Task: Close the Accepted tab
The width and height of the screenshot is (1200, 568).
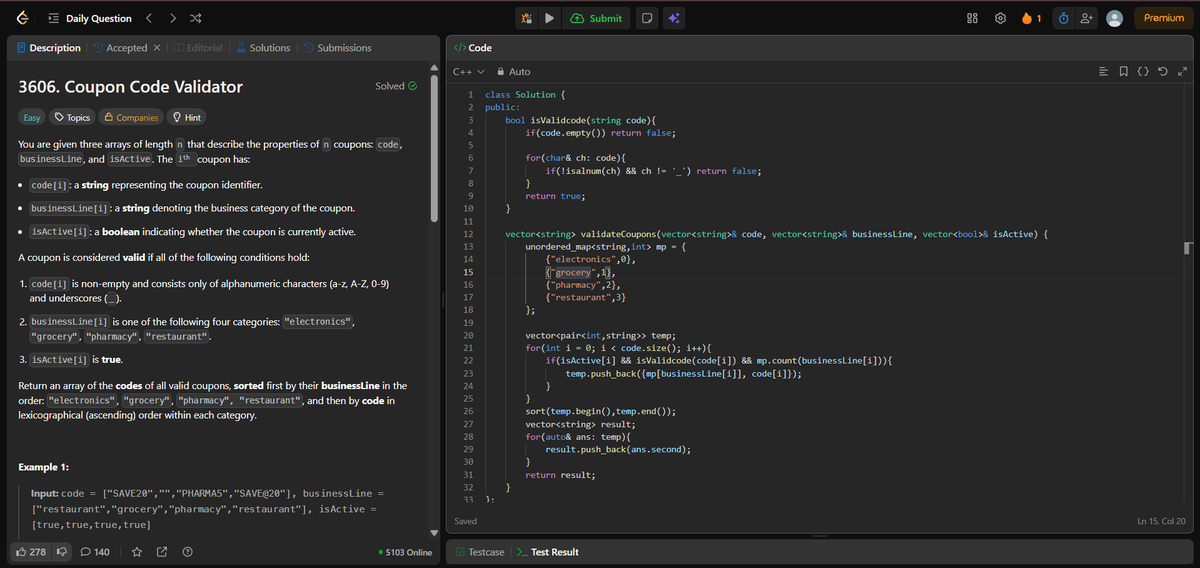Action: coord(157,48)
